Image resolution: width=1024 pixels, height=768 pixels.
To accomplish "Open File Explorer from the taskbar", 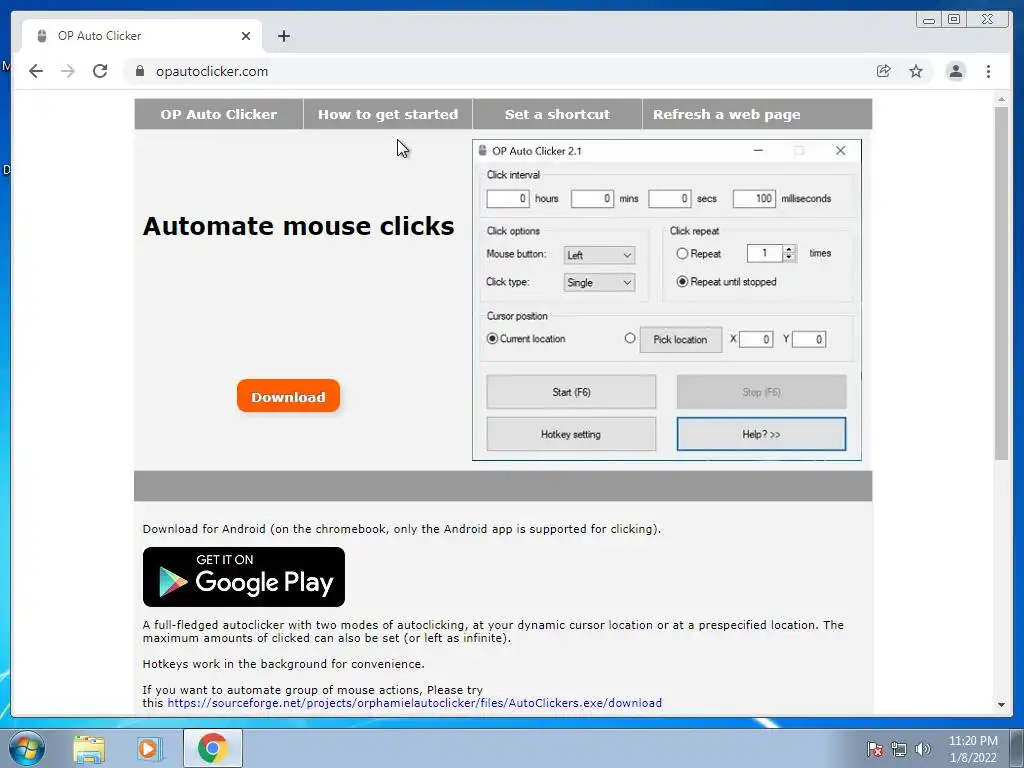I will click(x=89, y=748).
